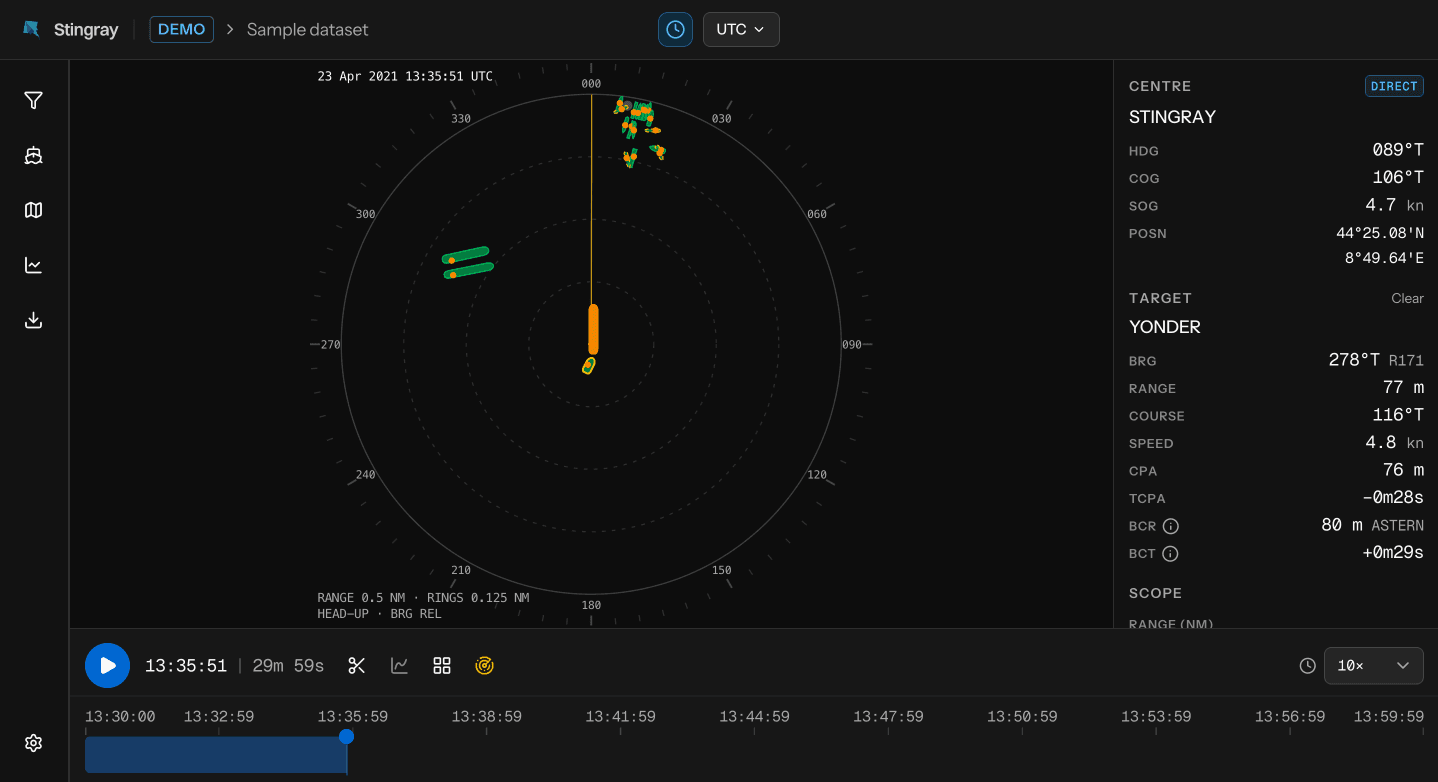Open the chart analytics sidebar icon
This screenshot has height=782, width=1438.
(x=34, y=265)
